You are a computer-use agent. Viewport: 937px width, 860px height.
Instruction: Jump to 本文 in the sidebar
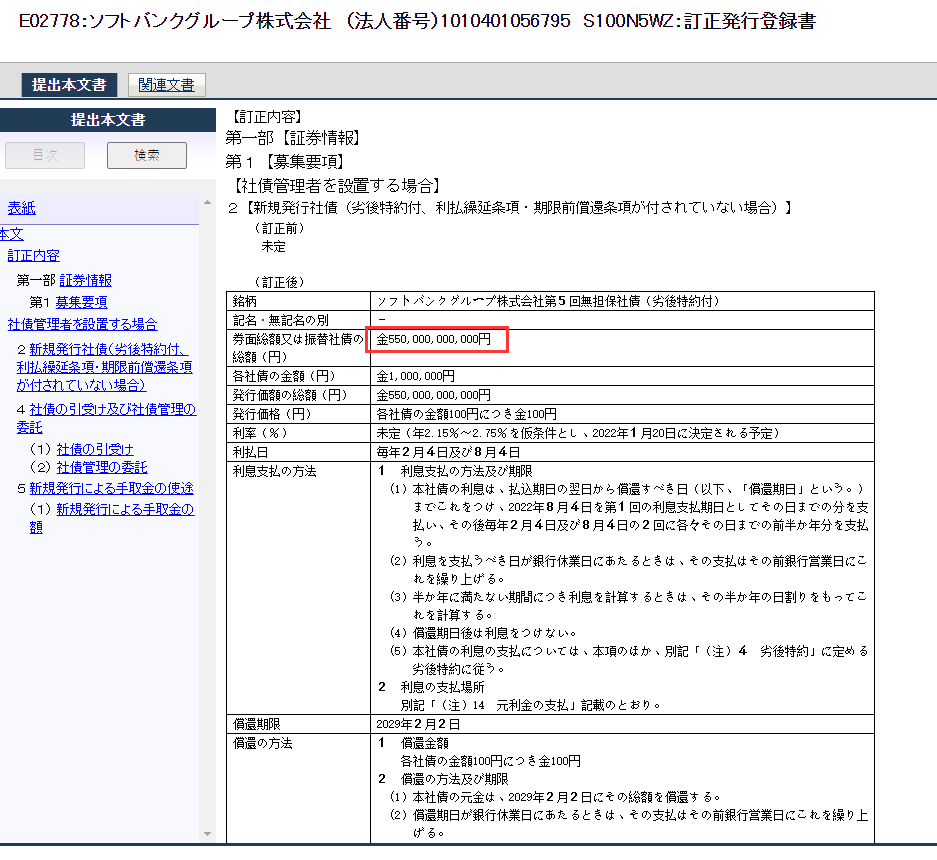click(11, 233)
